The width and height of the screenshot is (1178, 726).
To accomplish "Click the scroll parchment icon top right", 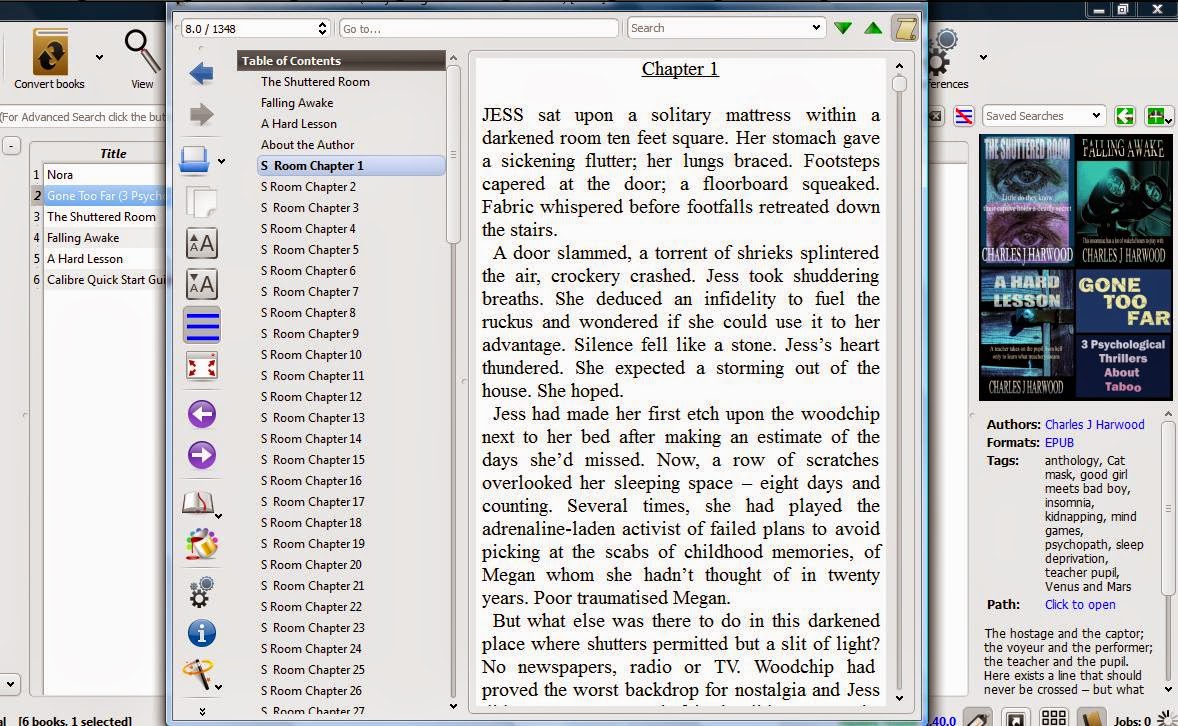I will (x=905, y=29).
